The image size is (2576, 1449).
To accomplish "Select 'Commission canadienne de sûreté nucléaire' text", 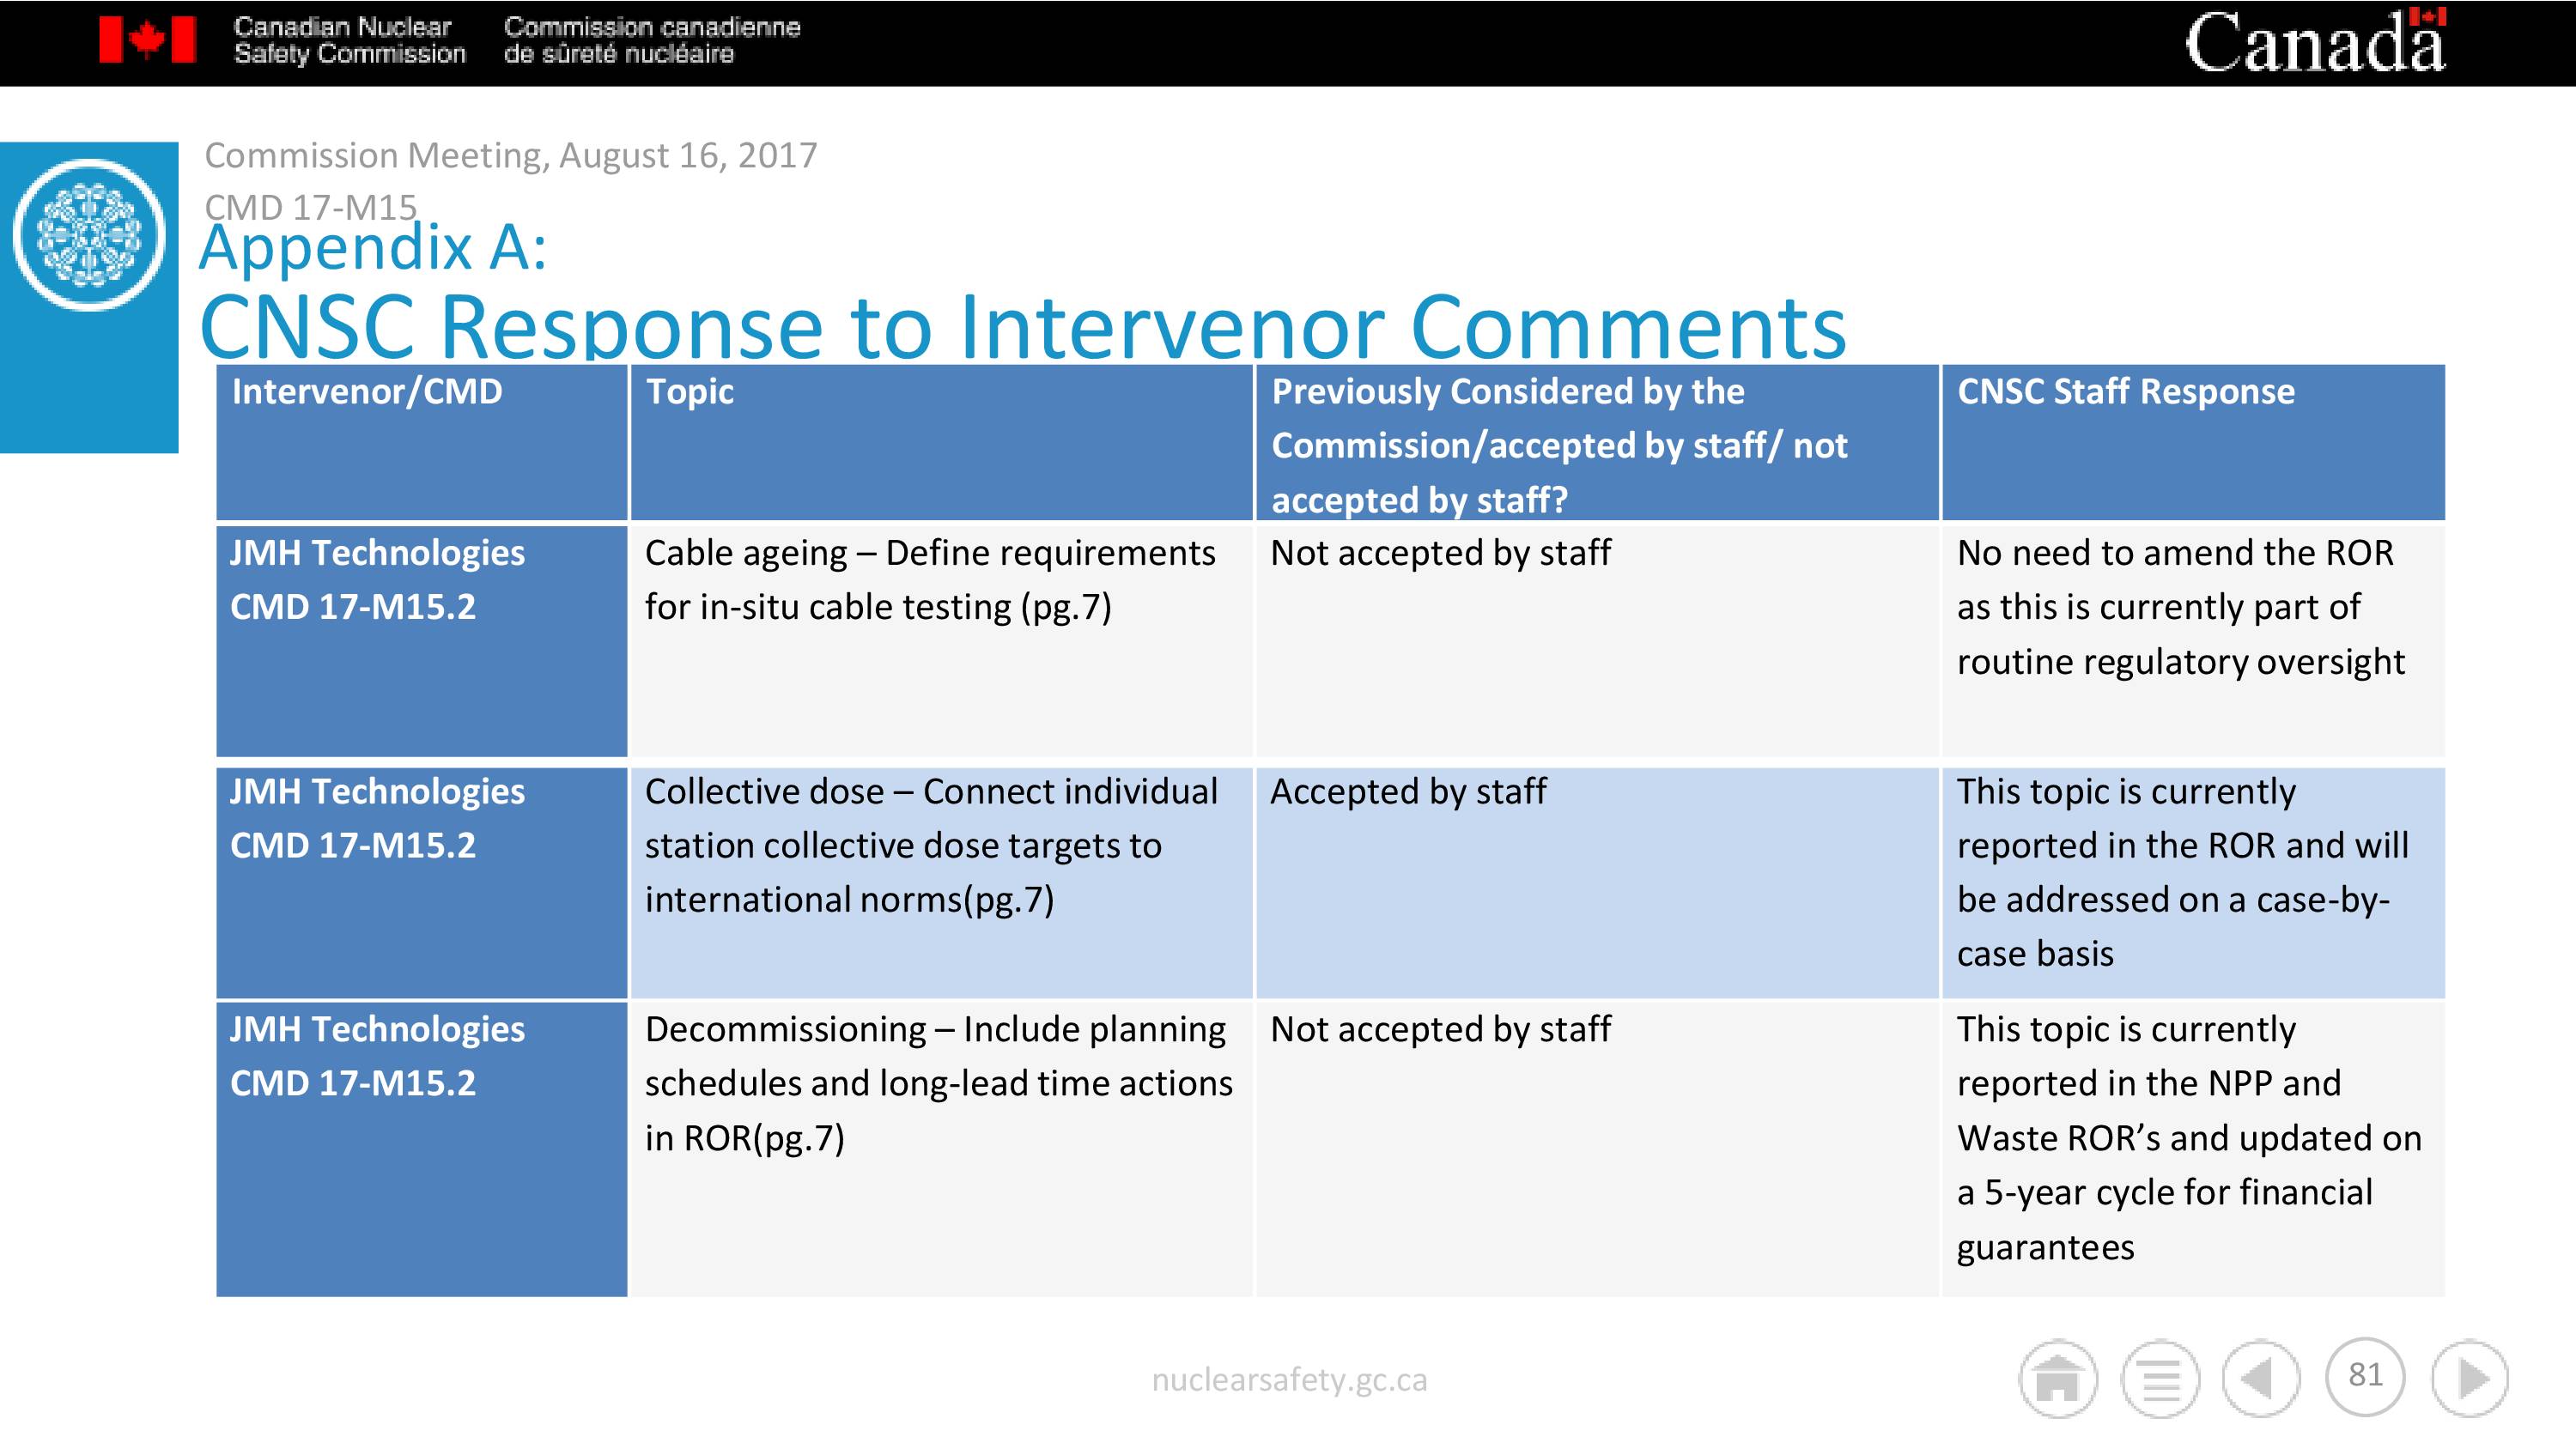I will [x=652, y=41].
